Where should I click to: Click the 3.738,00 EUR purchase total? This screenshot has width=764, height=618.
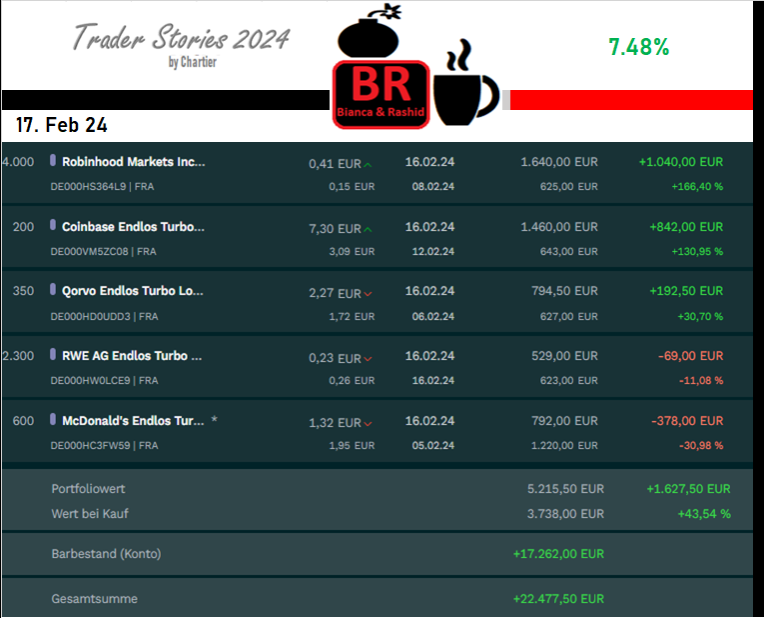tap(566, 514)
